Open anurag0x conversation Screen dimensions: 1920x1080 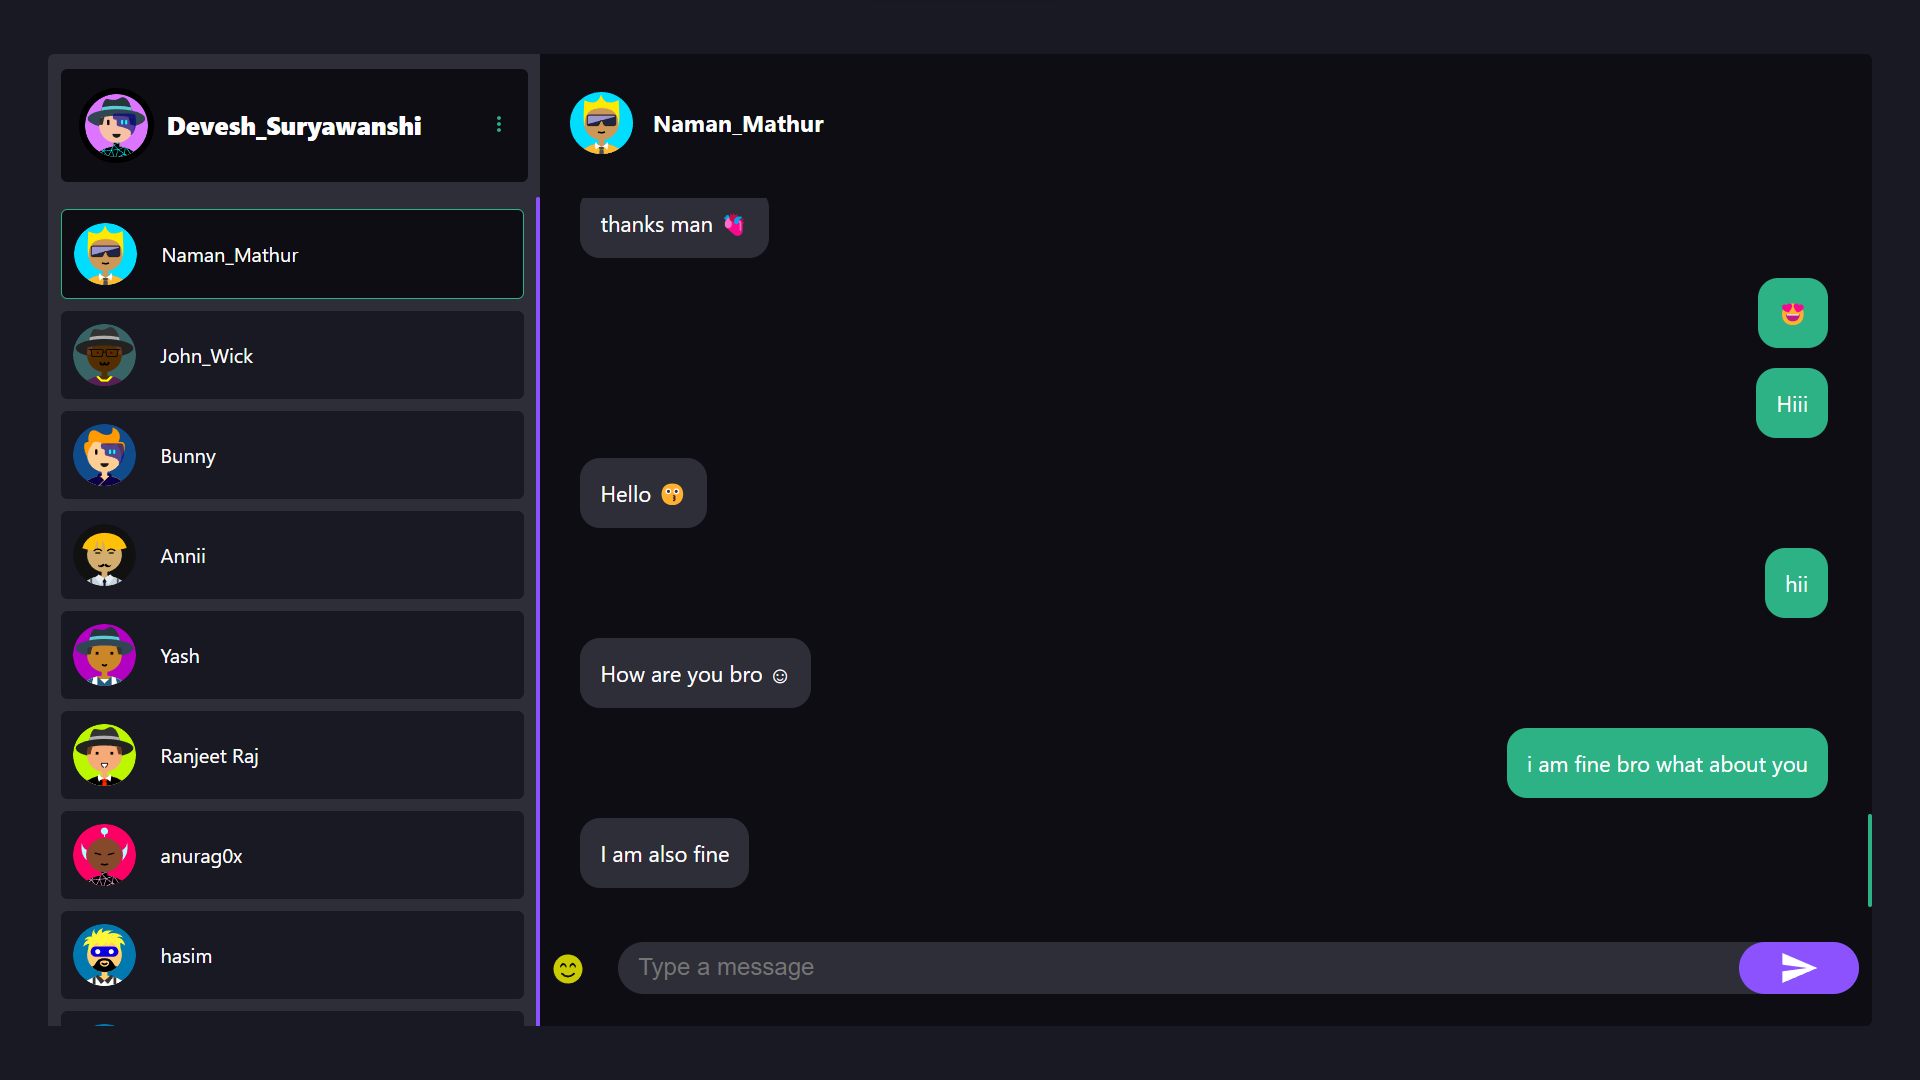[x=292, y=855]
